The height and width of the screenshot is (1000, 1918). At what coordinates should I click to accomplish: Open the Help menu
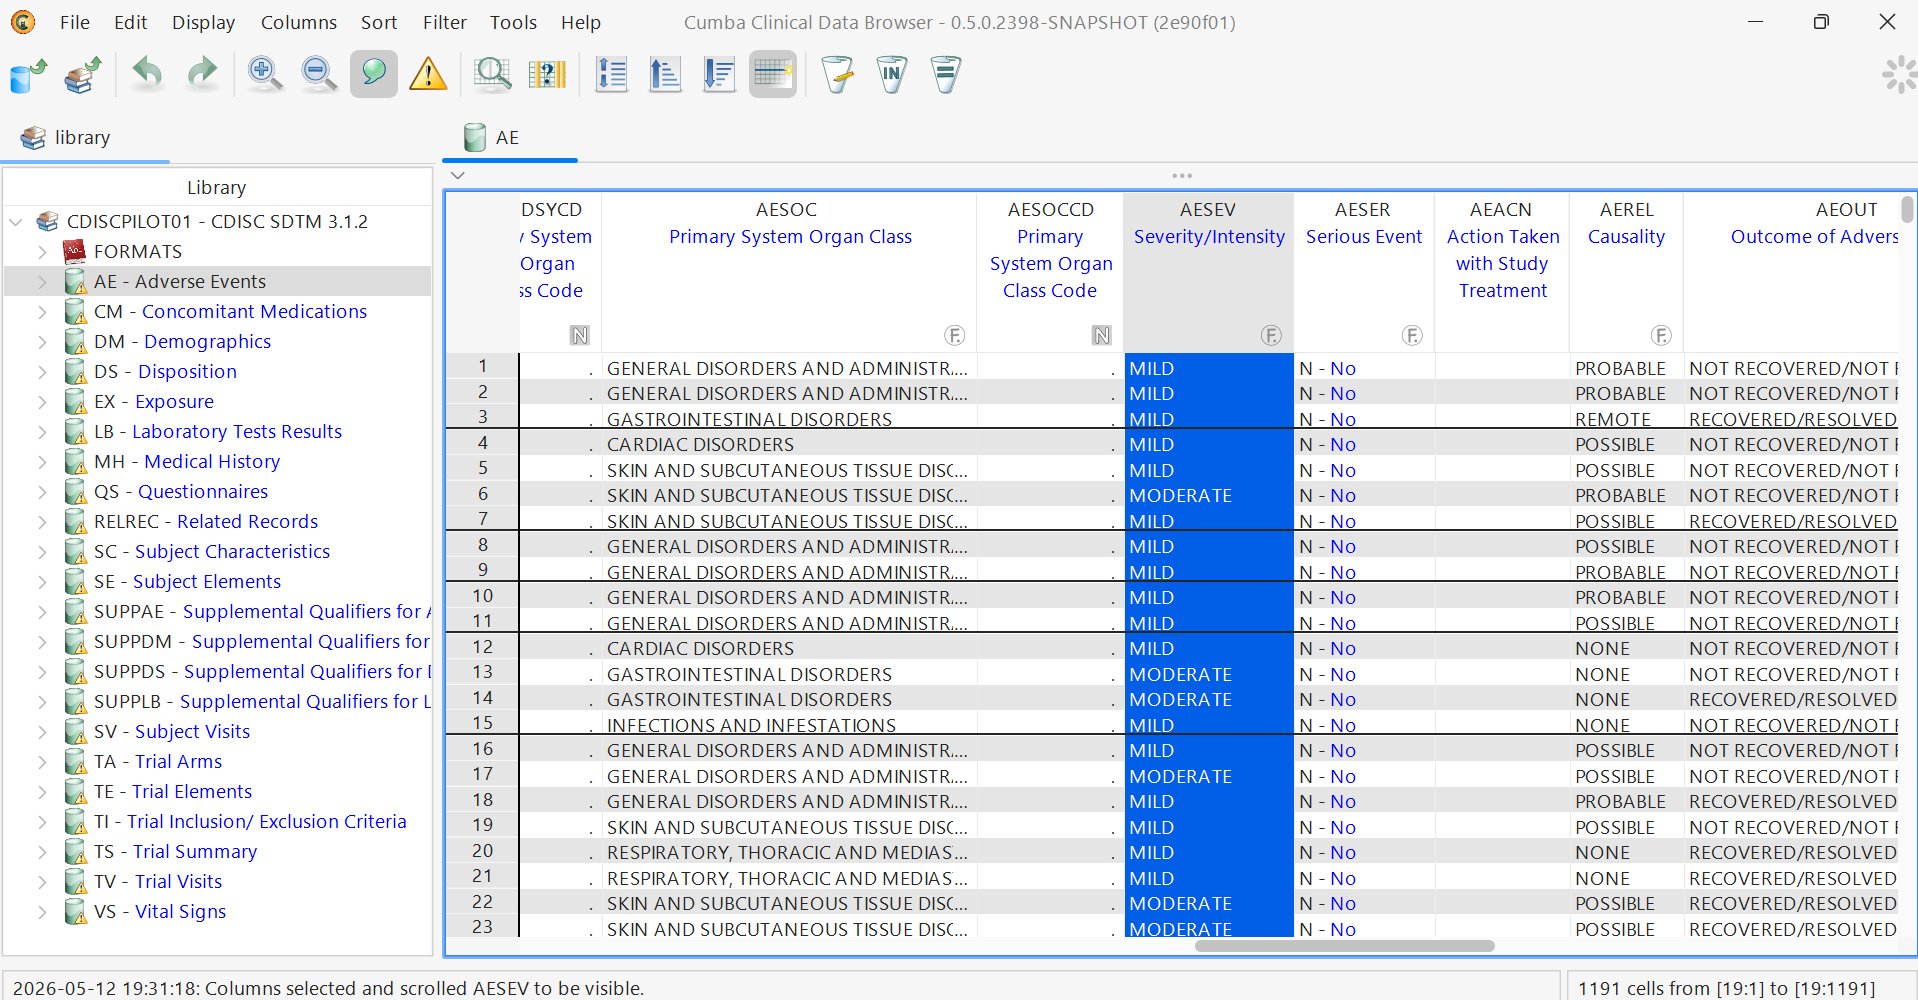click(581, 22)
